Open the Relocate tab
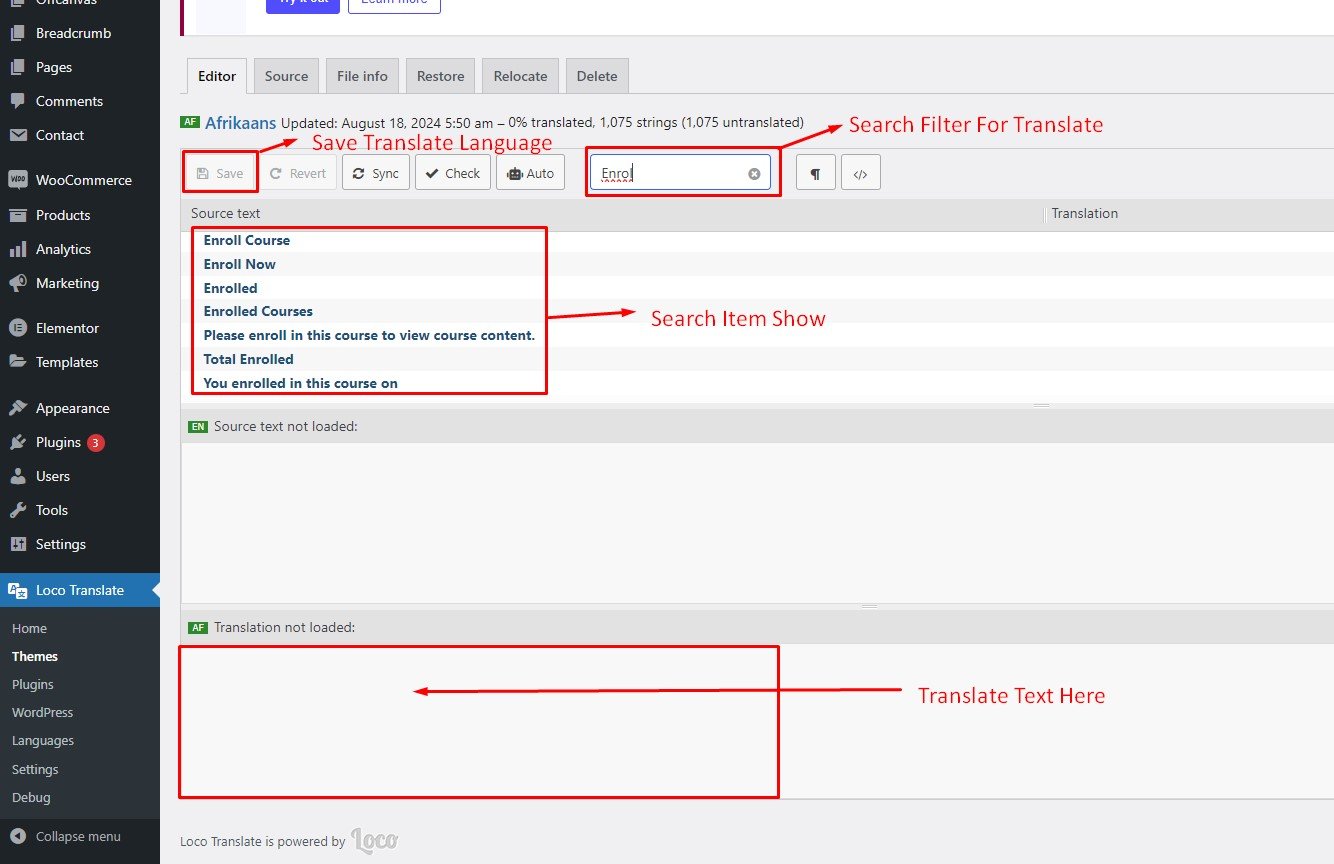Viewport: 1334px width, 864px height. pos(520,76)
